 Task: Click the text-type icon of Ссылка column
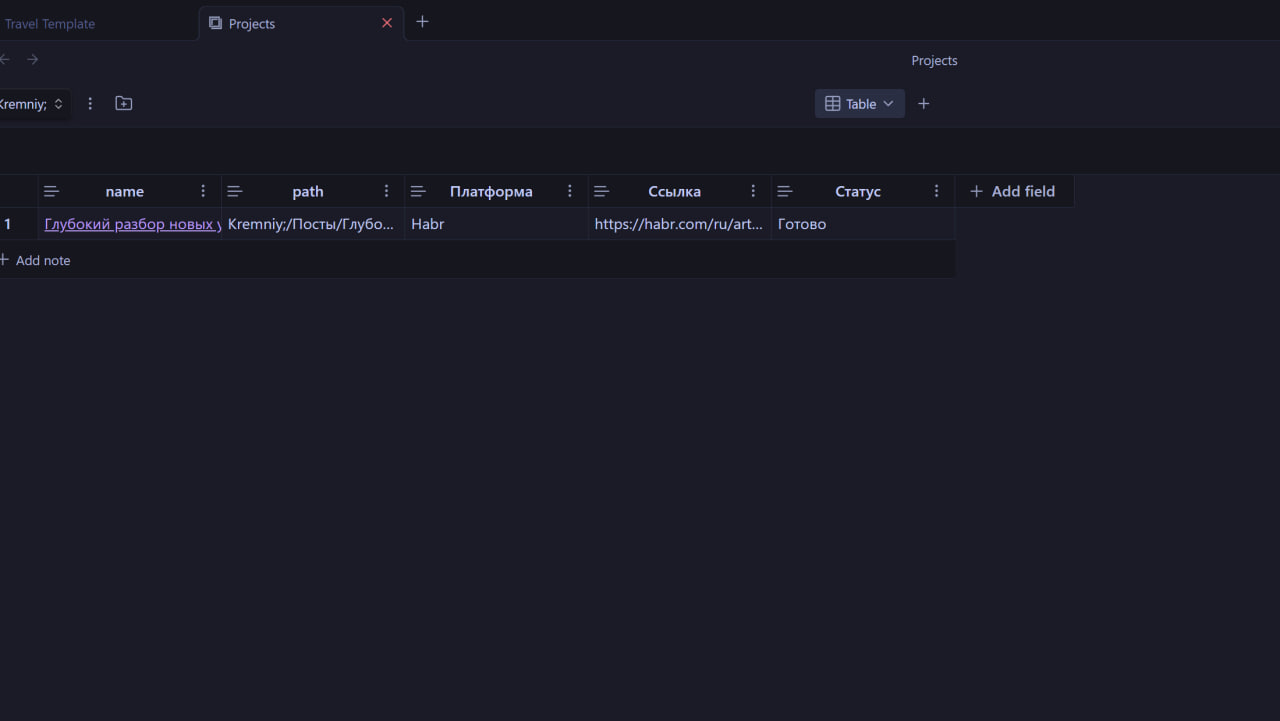tap(602, 192)
